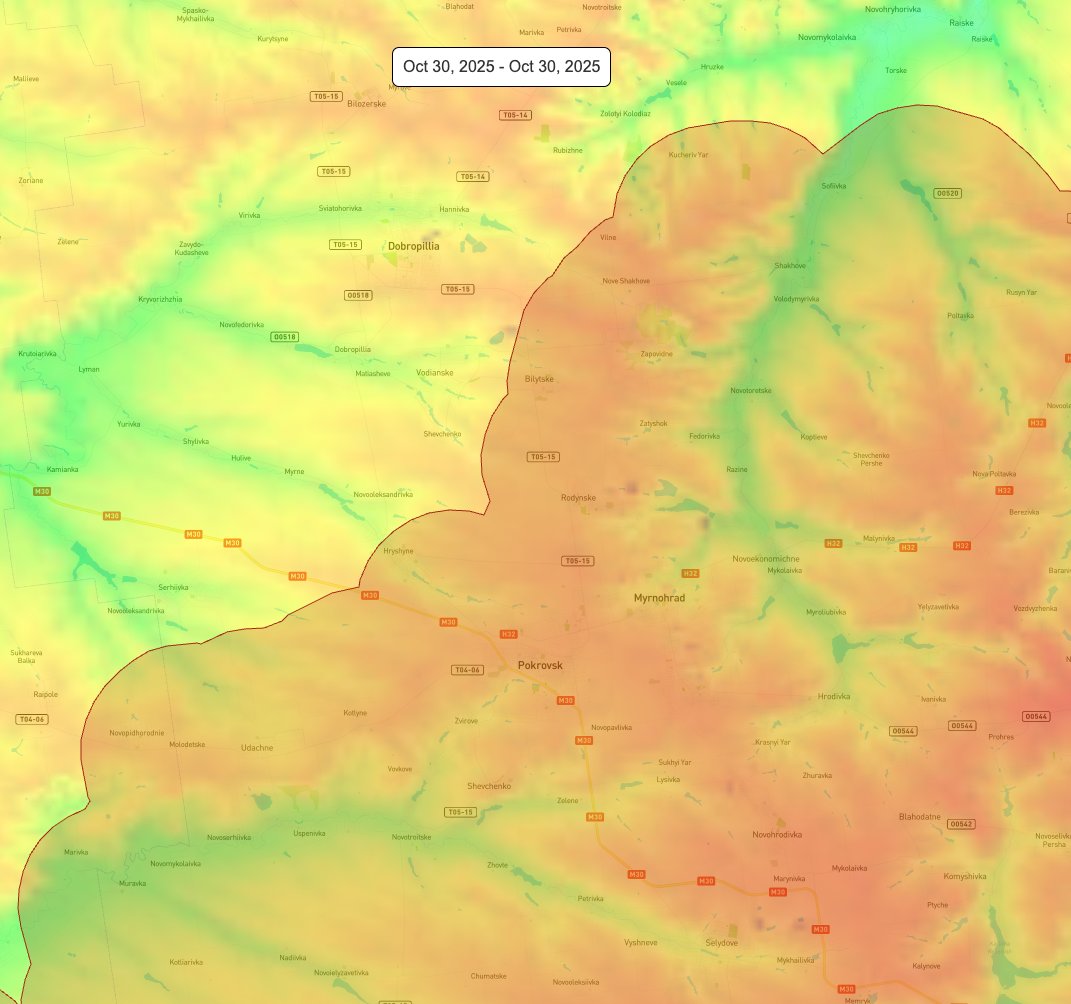Click the Hrodivka label

click(834, 697)
